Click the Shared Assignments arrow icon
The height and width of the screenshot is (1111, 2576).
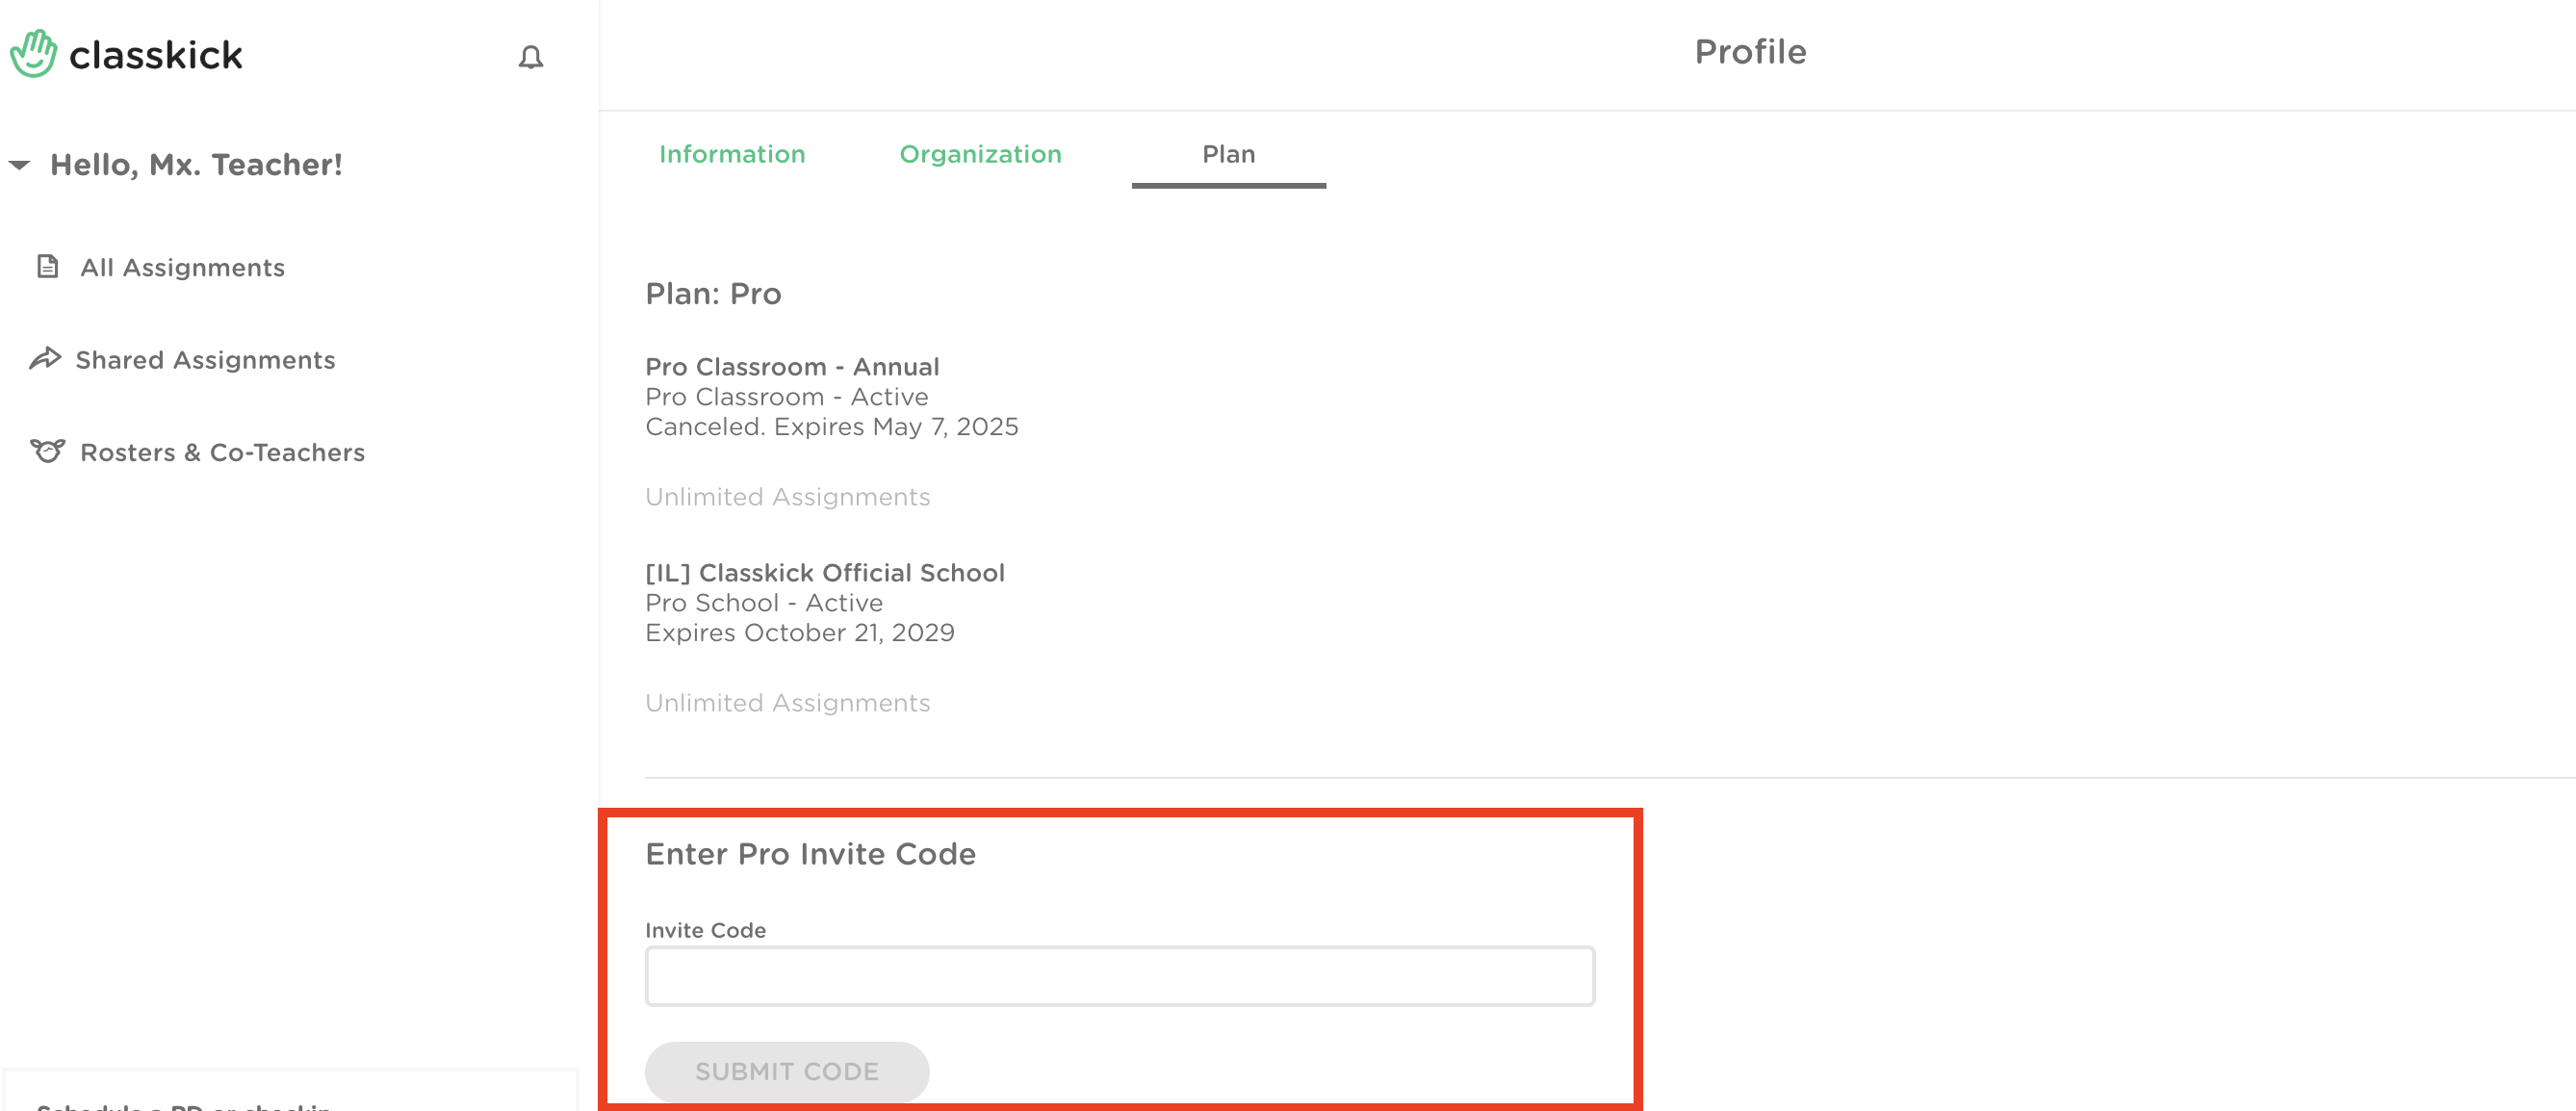tap(45, 358)
